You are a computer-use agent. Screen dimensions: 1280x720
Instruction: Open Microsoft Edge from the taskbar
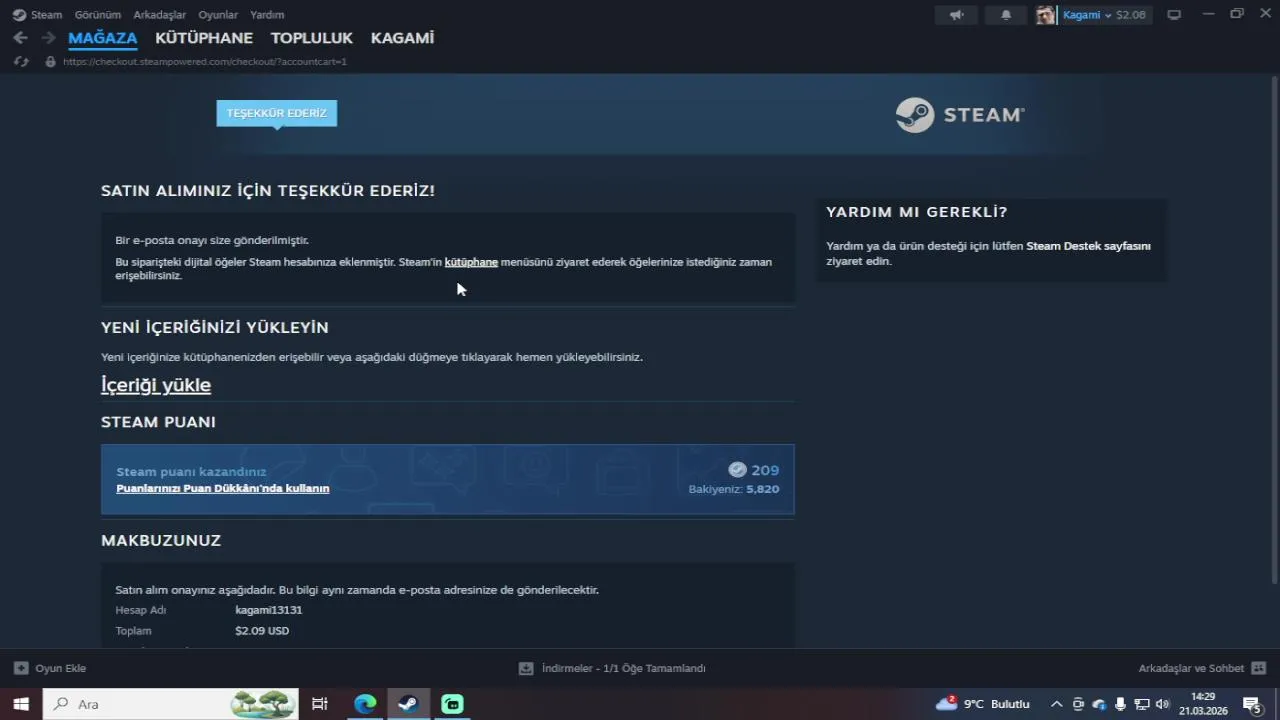click(365, 704)
